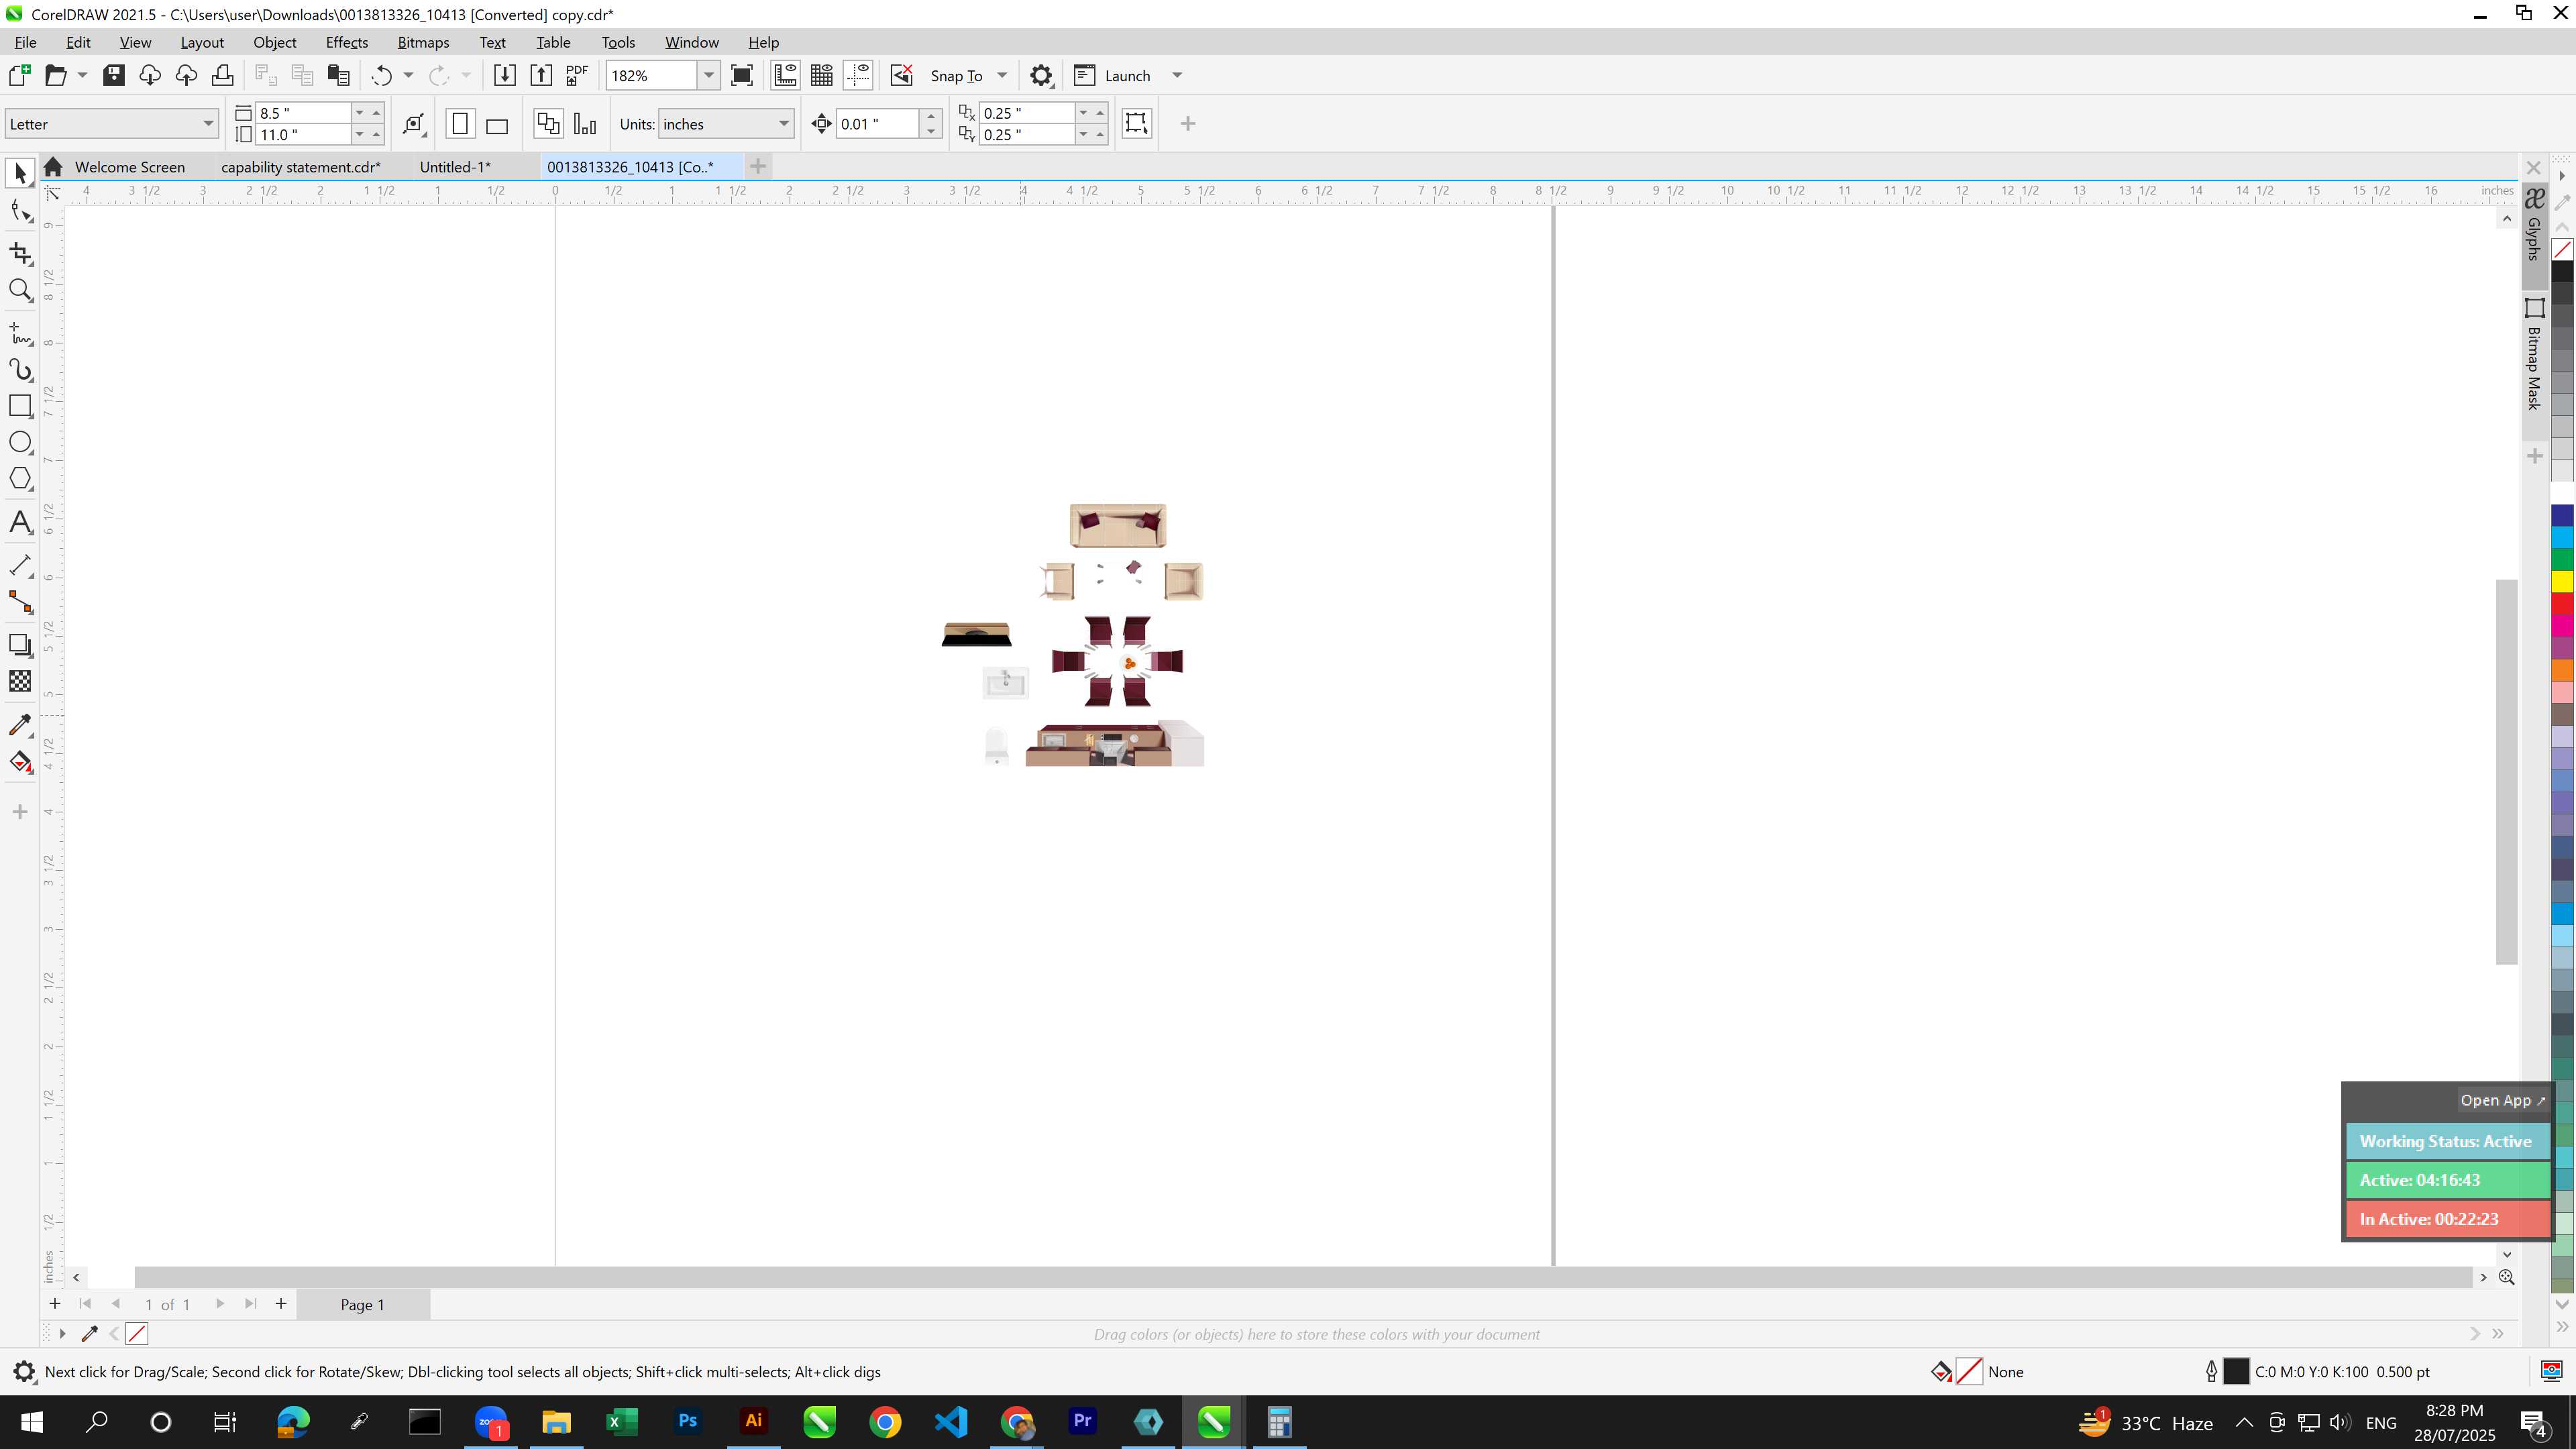Open the Effects menu
Screen dimensions: 2576x1449
pyautogui.click(x=347, y=42)
